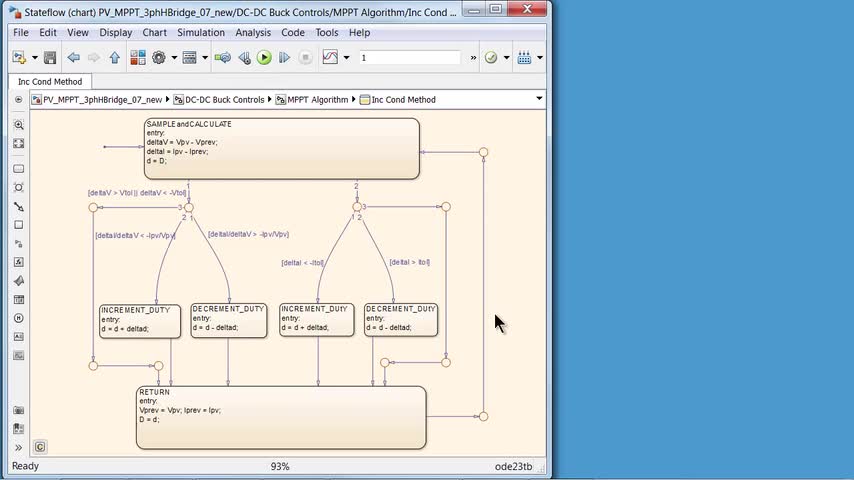The width and height of the screenshot is (854, 480).
Task: Click the ode23tb solver status text
Action: pos(514,466)
